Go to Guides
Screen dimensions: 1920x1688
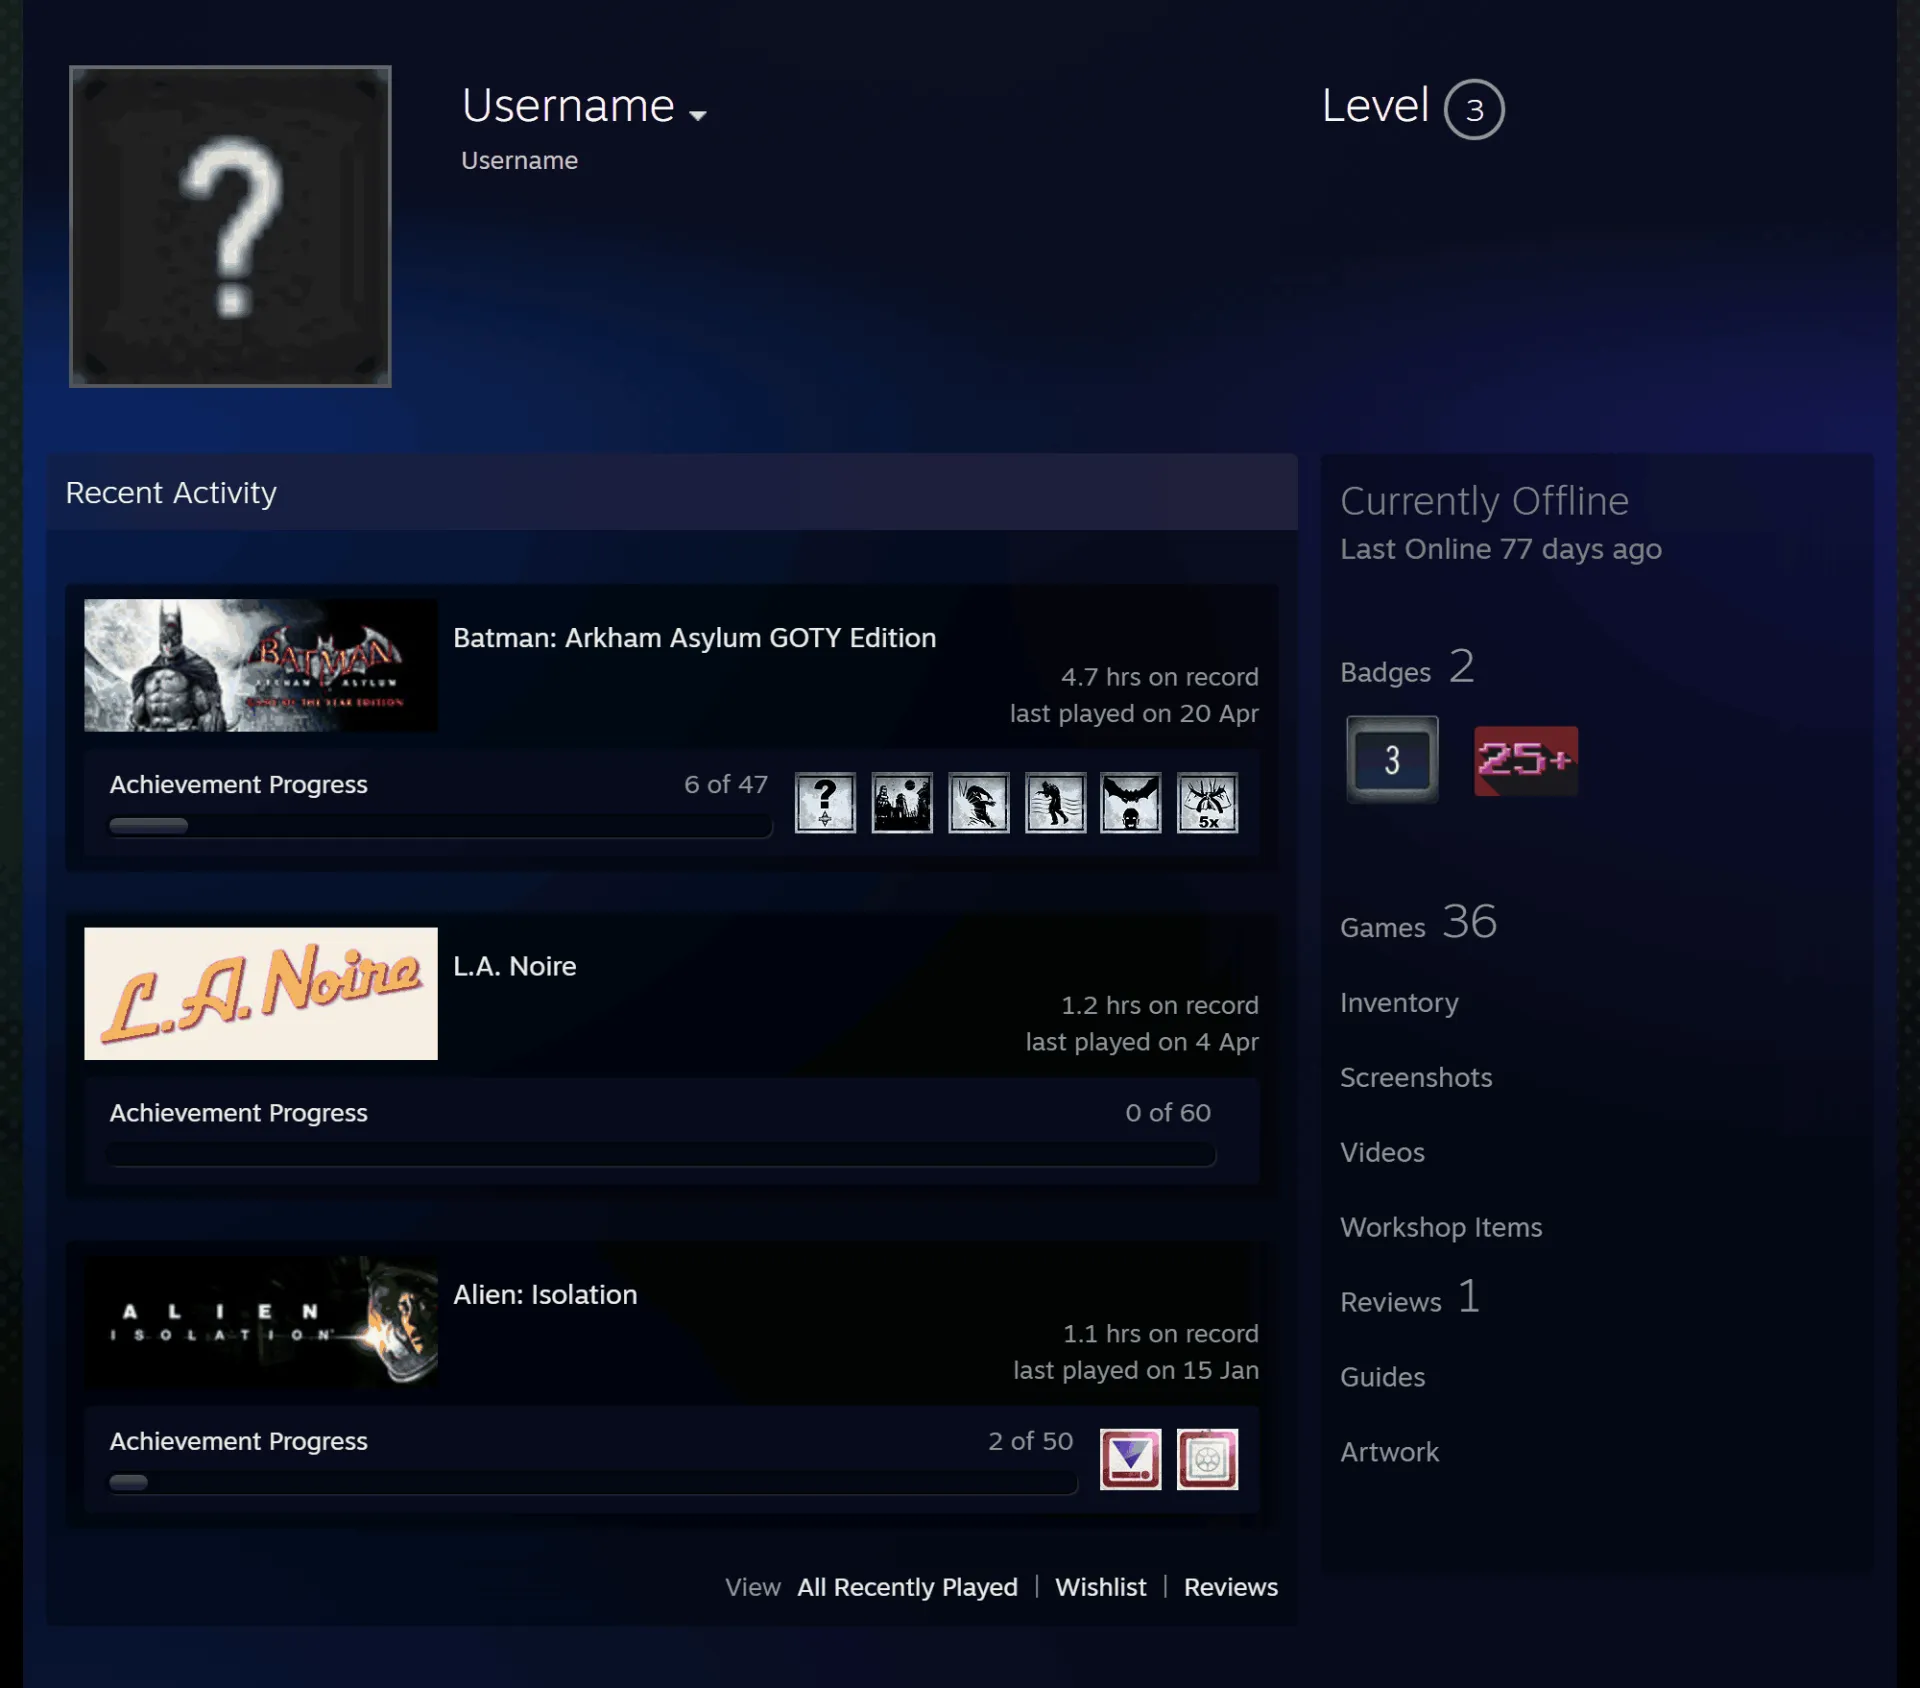(1382, 1377)
